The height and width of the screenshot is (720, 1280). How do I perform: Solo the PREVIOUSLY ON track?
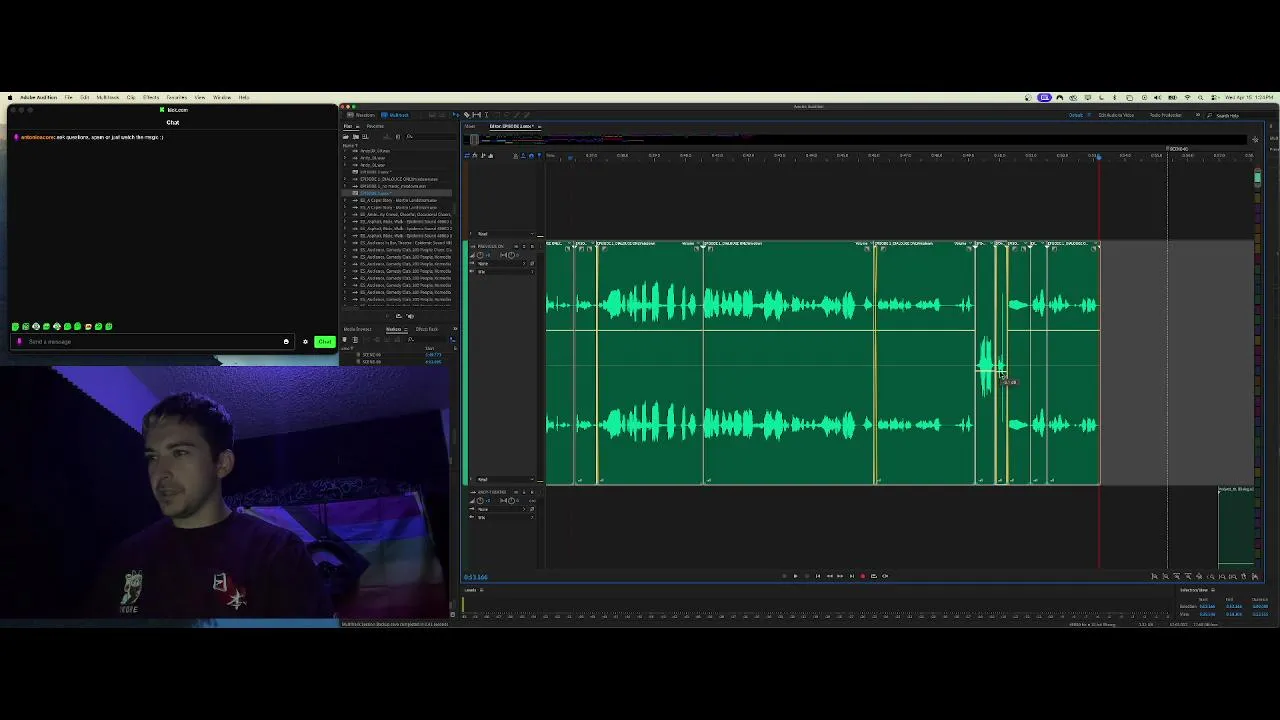tap(524, 246)
